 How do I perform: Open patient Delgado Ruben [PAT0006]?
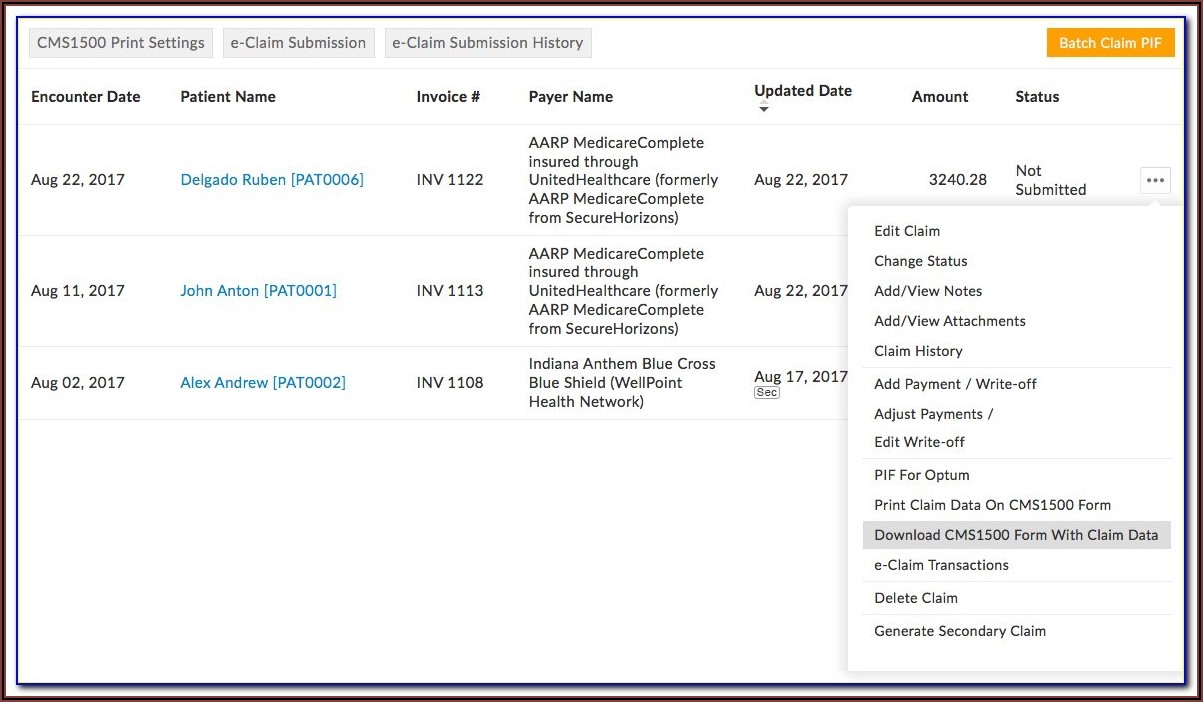coord(272,180)
